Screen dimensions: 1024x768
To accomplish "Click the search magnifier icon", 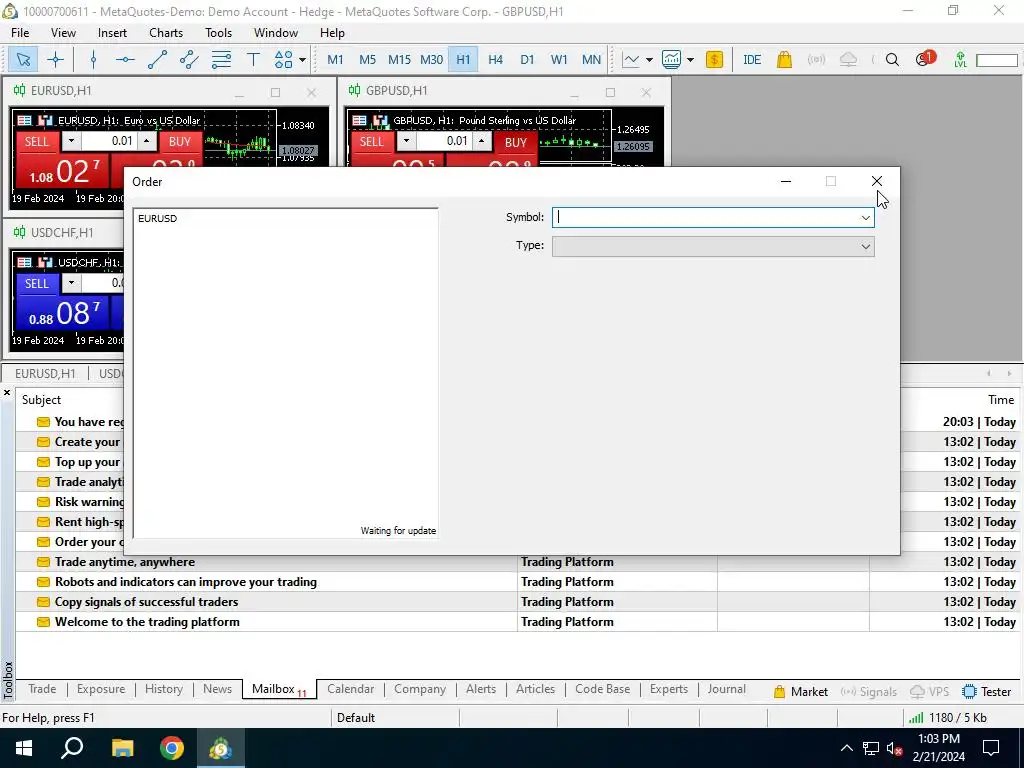I will pyautogui.click(x=892, y=59).
